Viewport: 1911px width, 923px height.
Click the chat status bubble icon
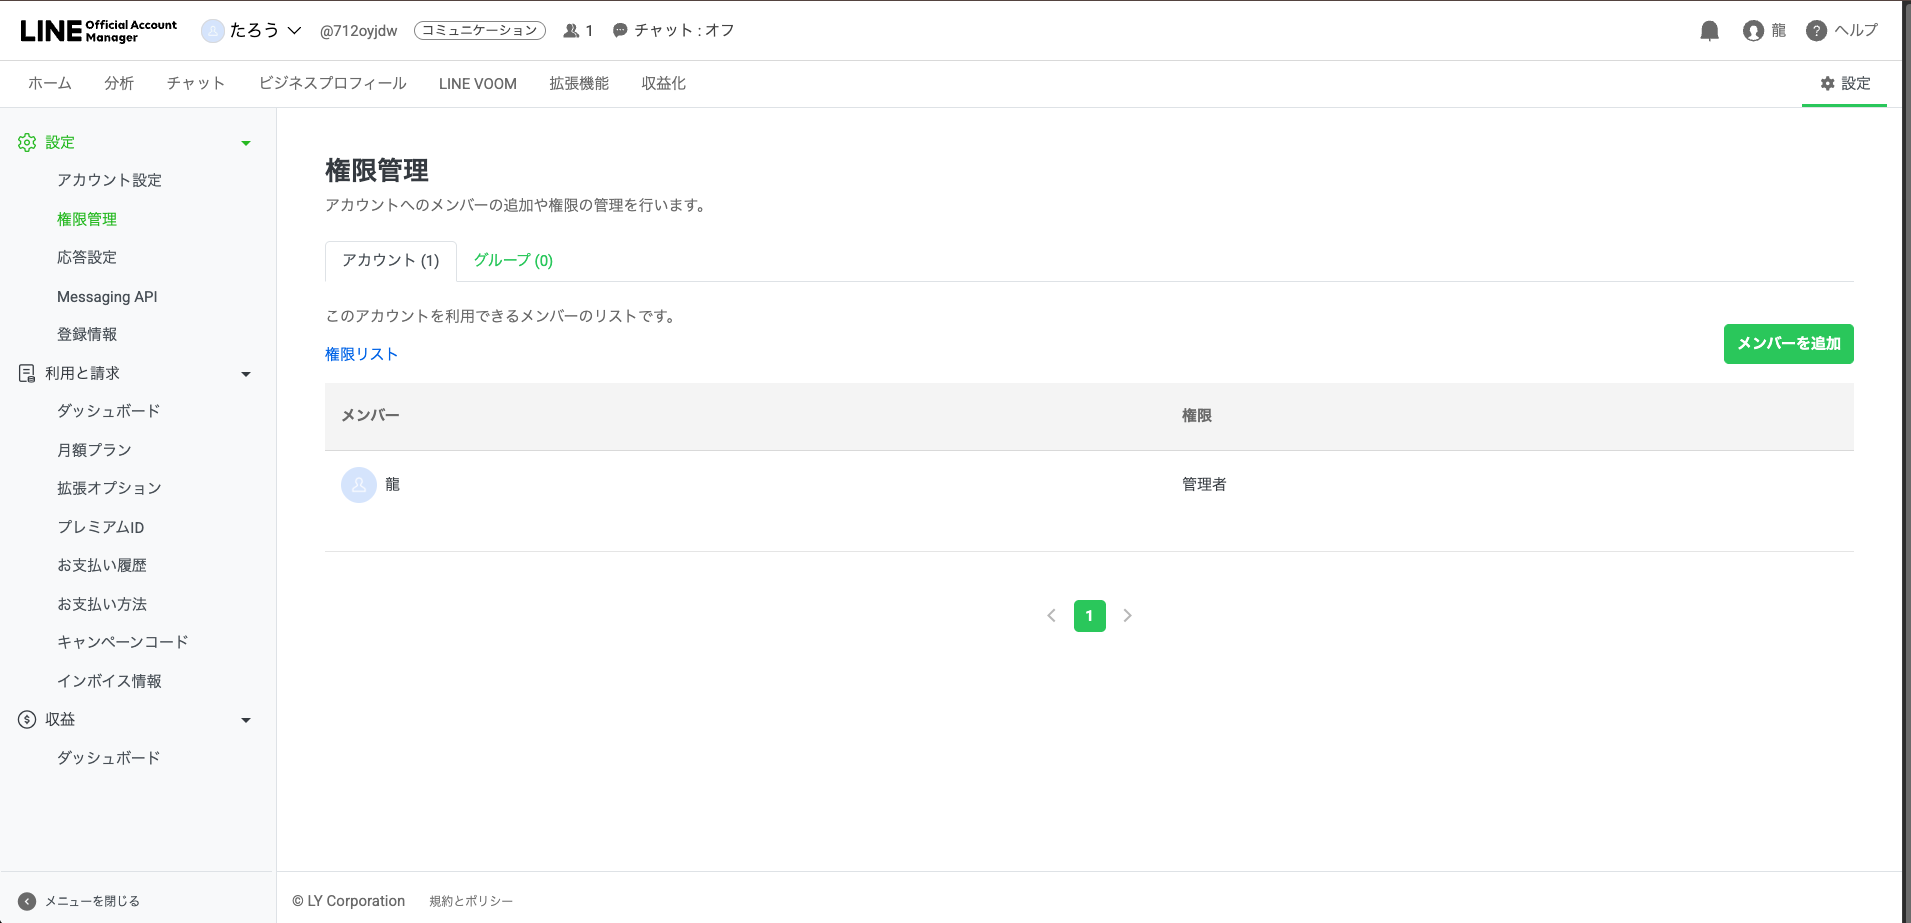point(620,31)
